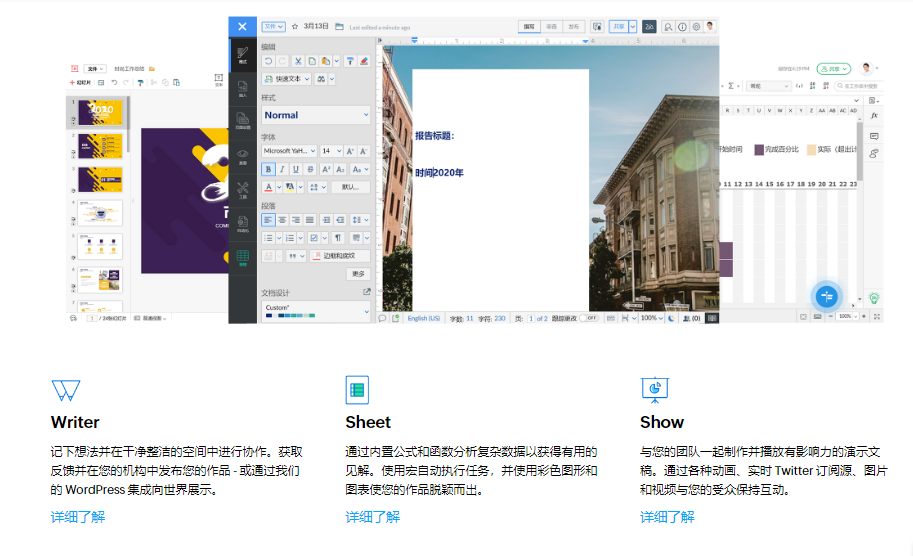This screenshot has width=913, height=556.
Task: Click the Writer 详细了解 link
Action: tap(77, 517)
